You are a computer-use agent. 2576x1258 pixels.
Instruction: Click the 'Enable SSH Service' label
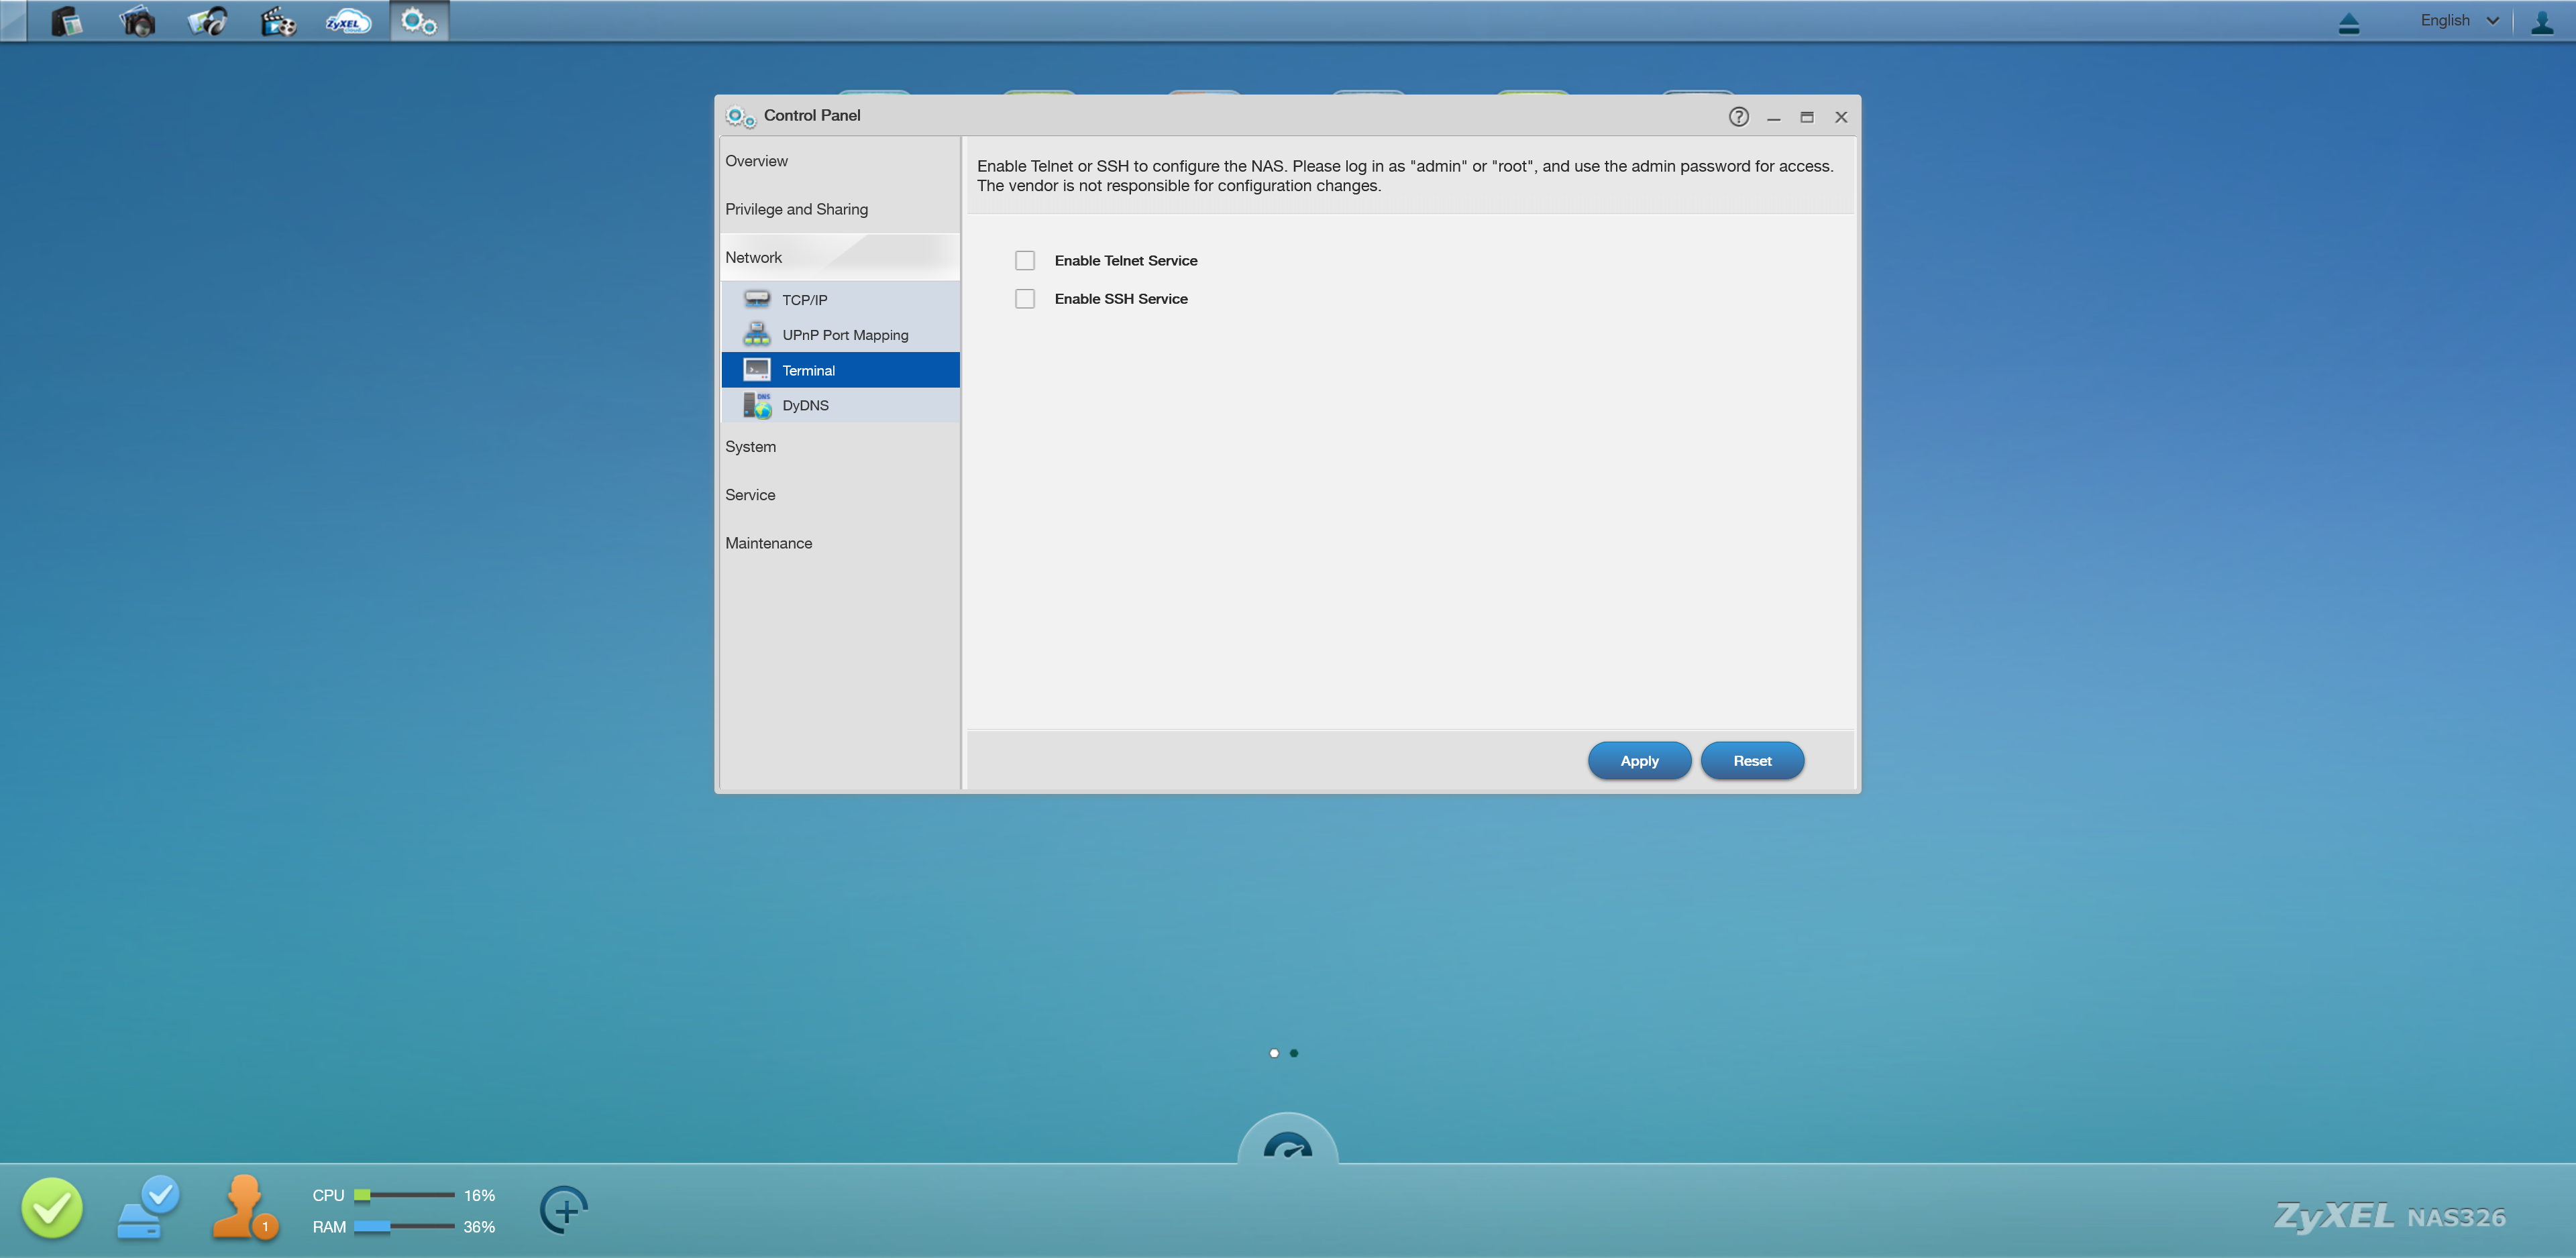tap(1121, 298)
